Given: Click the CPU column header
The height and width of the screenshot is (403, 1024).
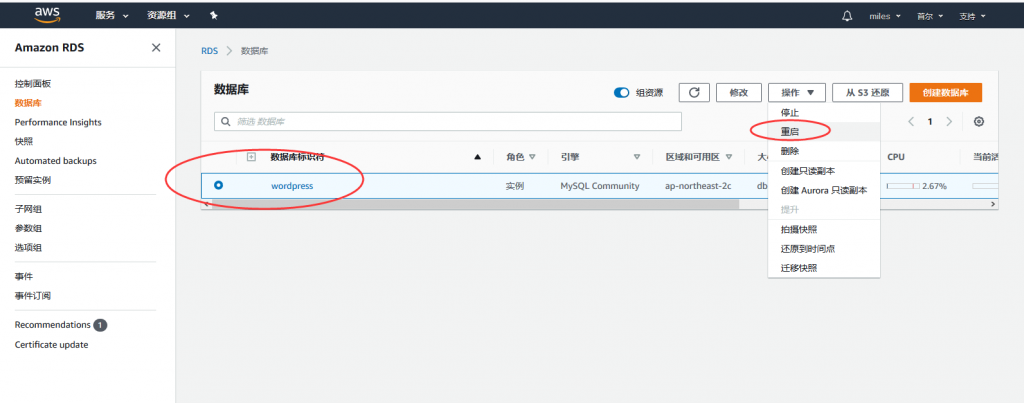Looking at the screenshot, I should click(x=896, y=157).
